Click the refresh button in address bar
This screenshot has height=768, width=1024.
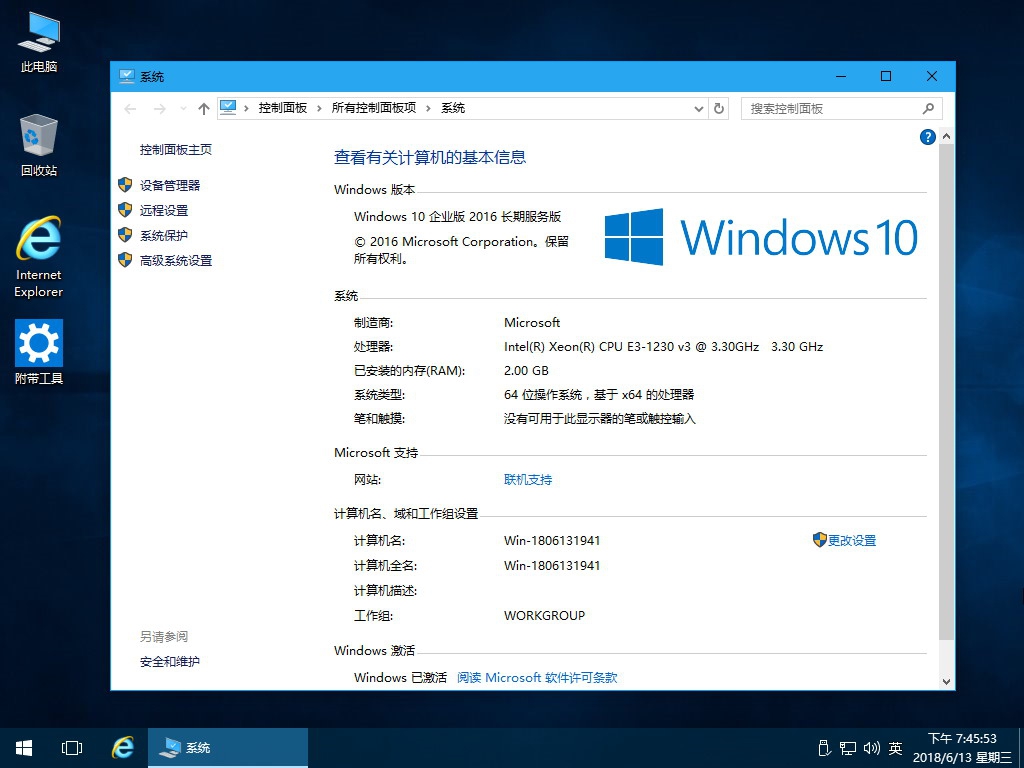click(x=719, y=108)
